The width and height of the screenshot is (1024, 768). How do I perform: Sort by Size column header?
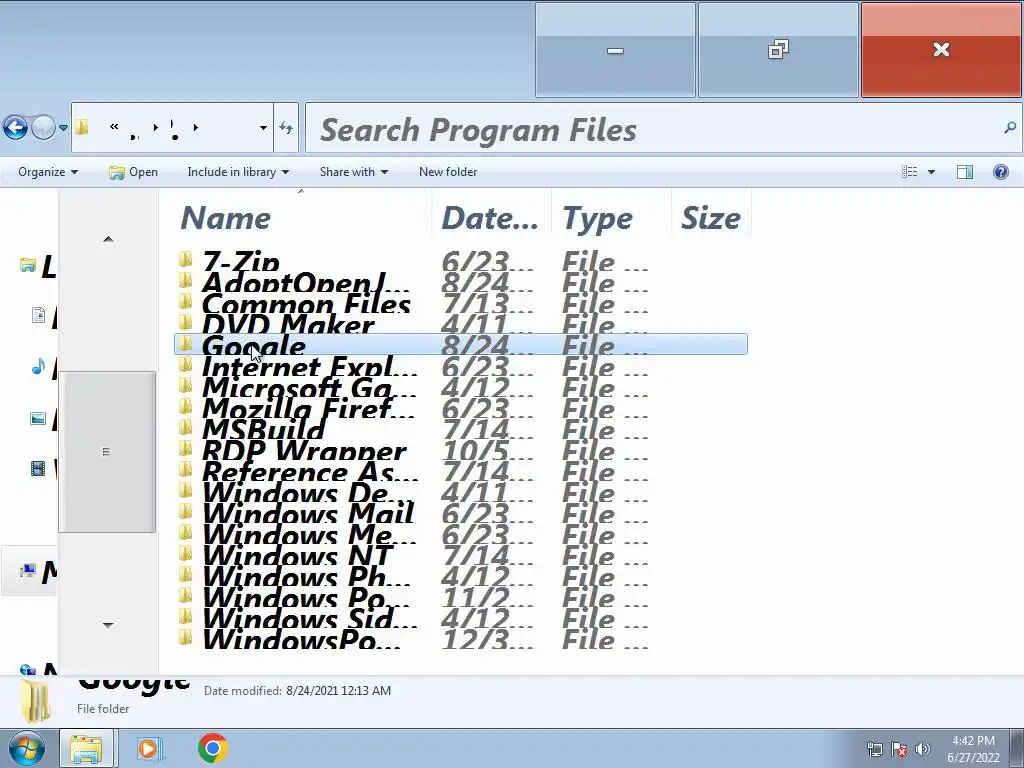tap(711, 217)
